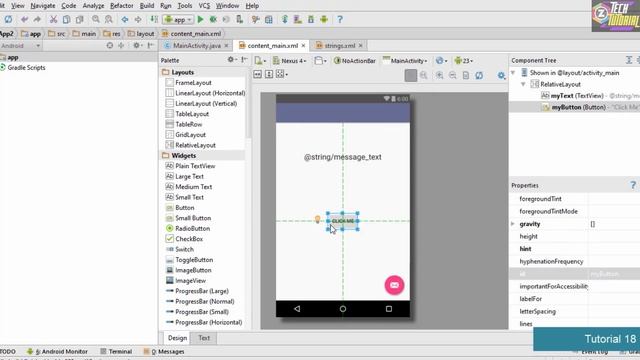
Task: Click Zoom In icon in designer
Action: (439, 75)
